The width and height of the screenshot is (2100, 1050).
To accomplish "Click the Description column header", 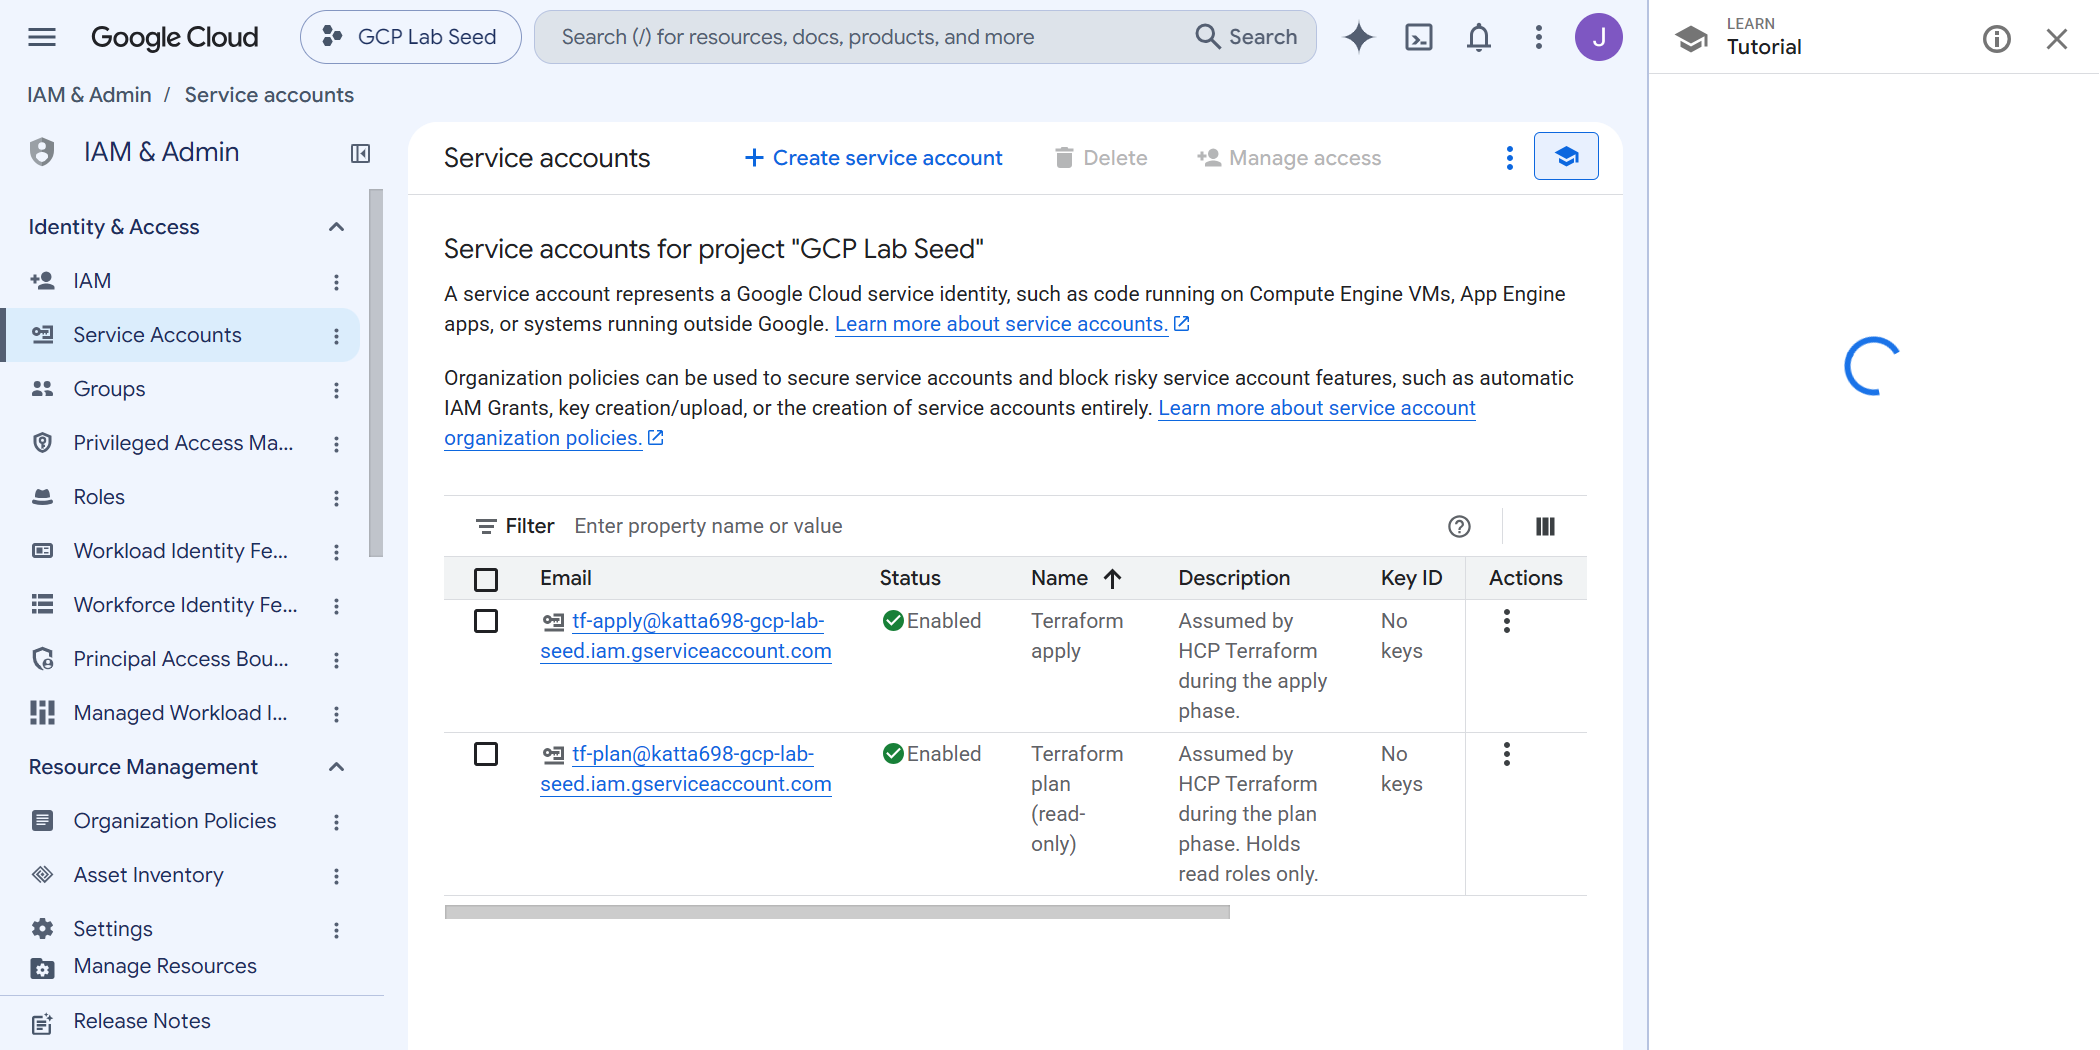I will click(x=1234, y=578).
